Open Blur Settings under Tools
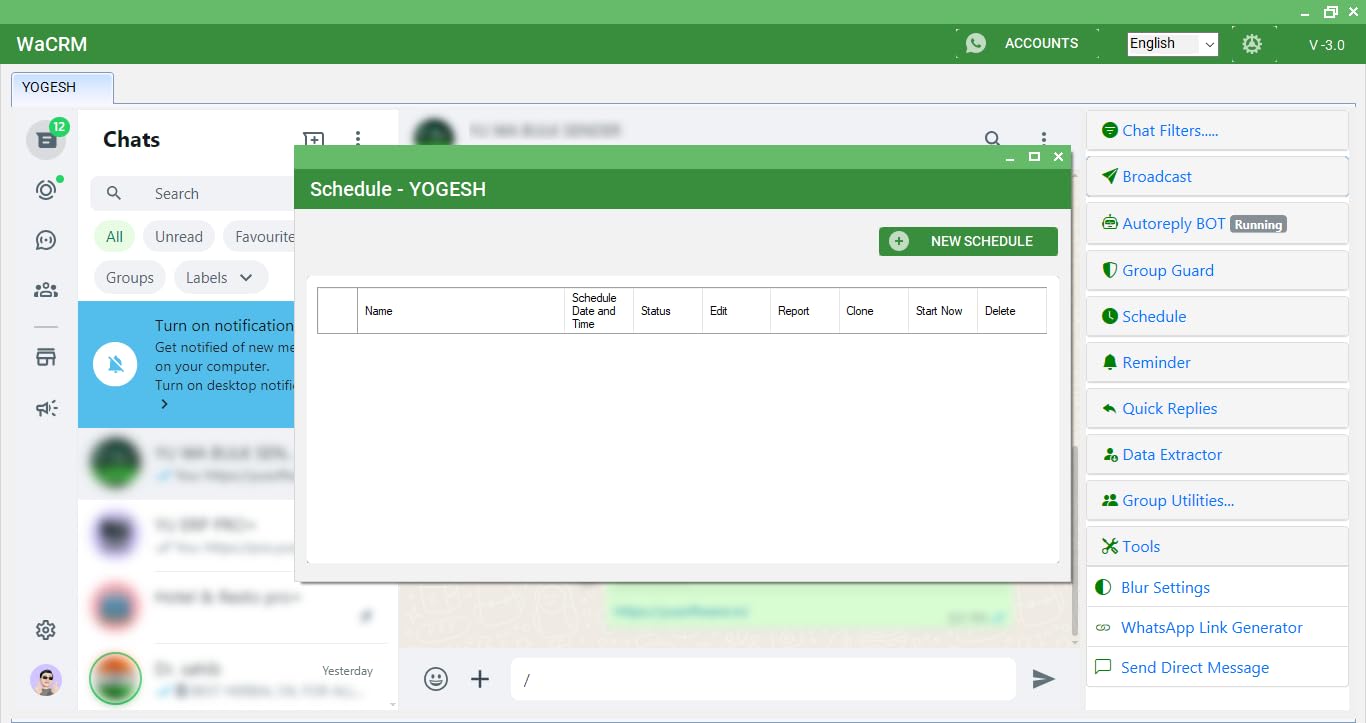 [1217, 587]
